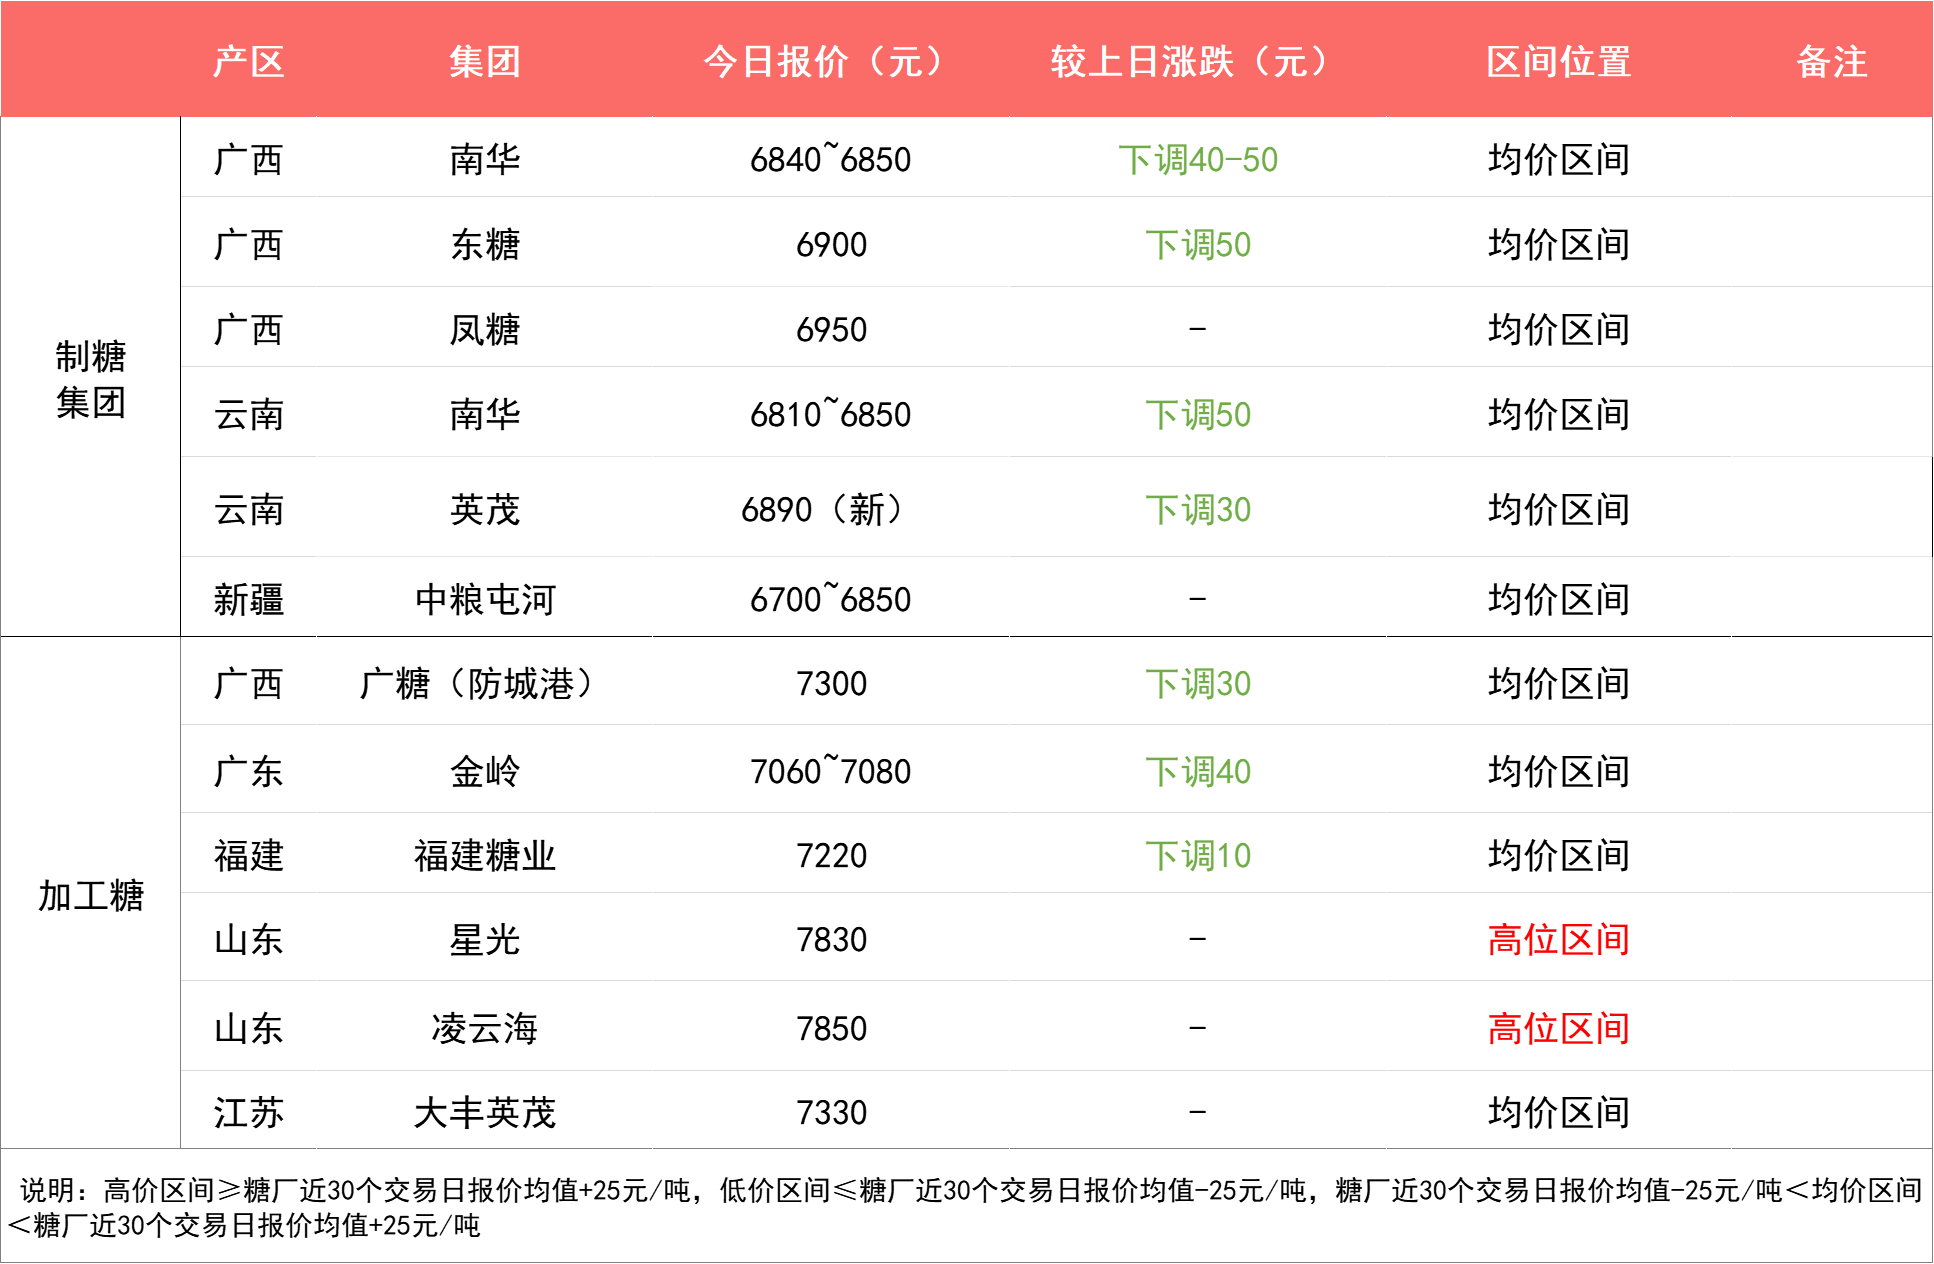Image resolution: width=1934 pixels, height=1264 pixels.
Task: Click the 集团 column header
Action: click(x=484, y=62)
